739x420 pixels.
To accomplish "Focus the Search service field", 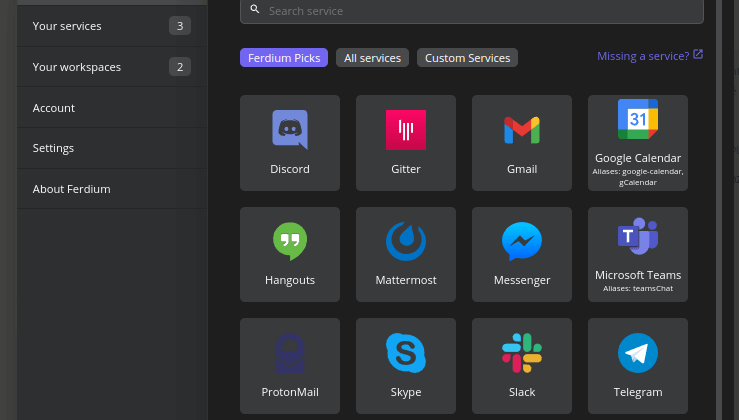I will click(x=472, y=11).
